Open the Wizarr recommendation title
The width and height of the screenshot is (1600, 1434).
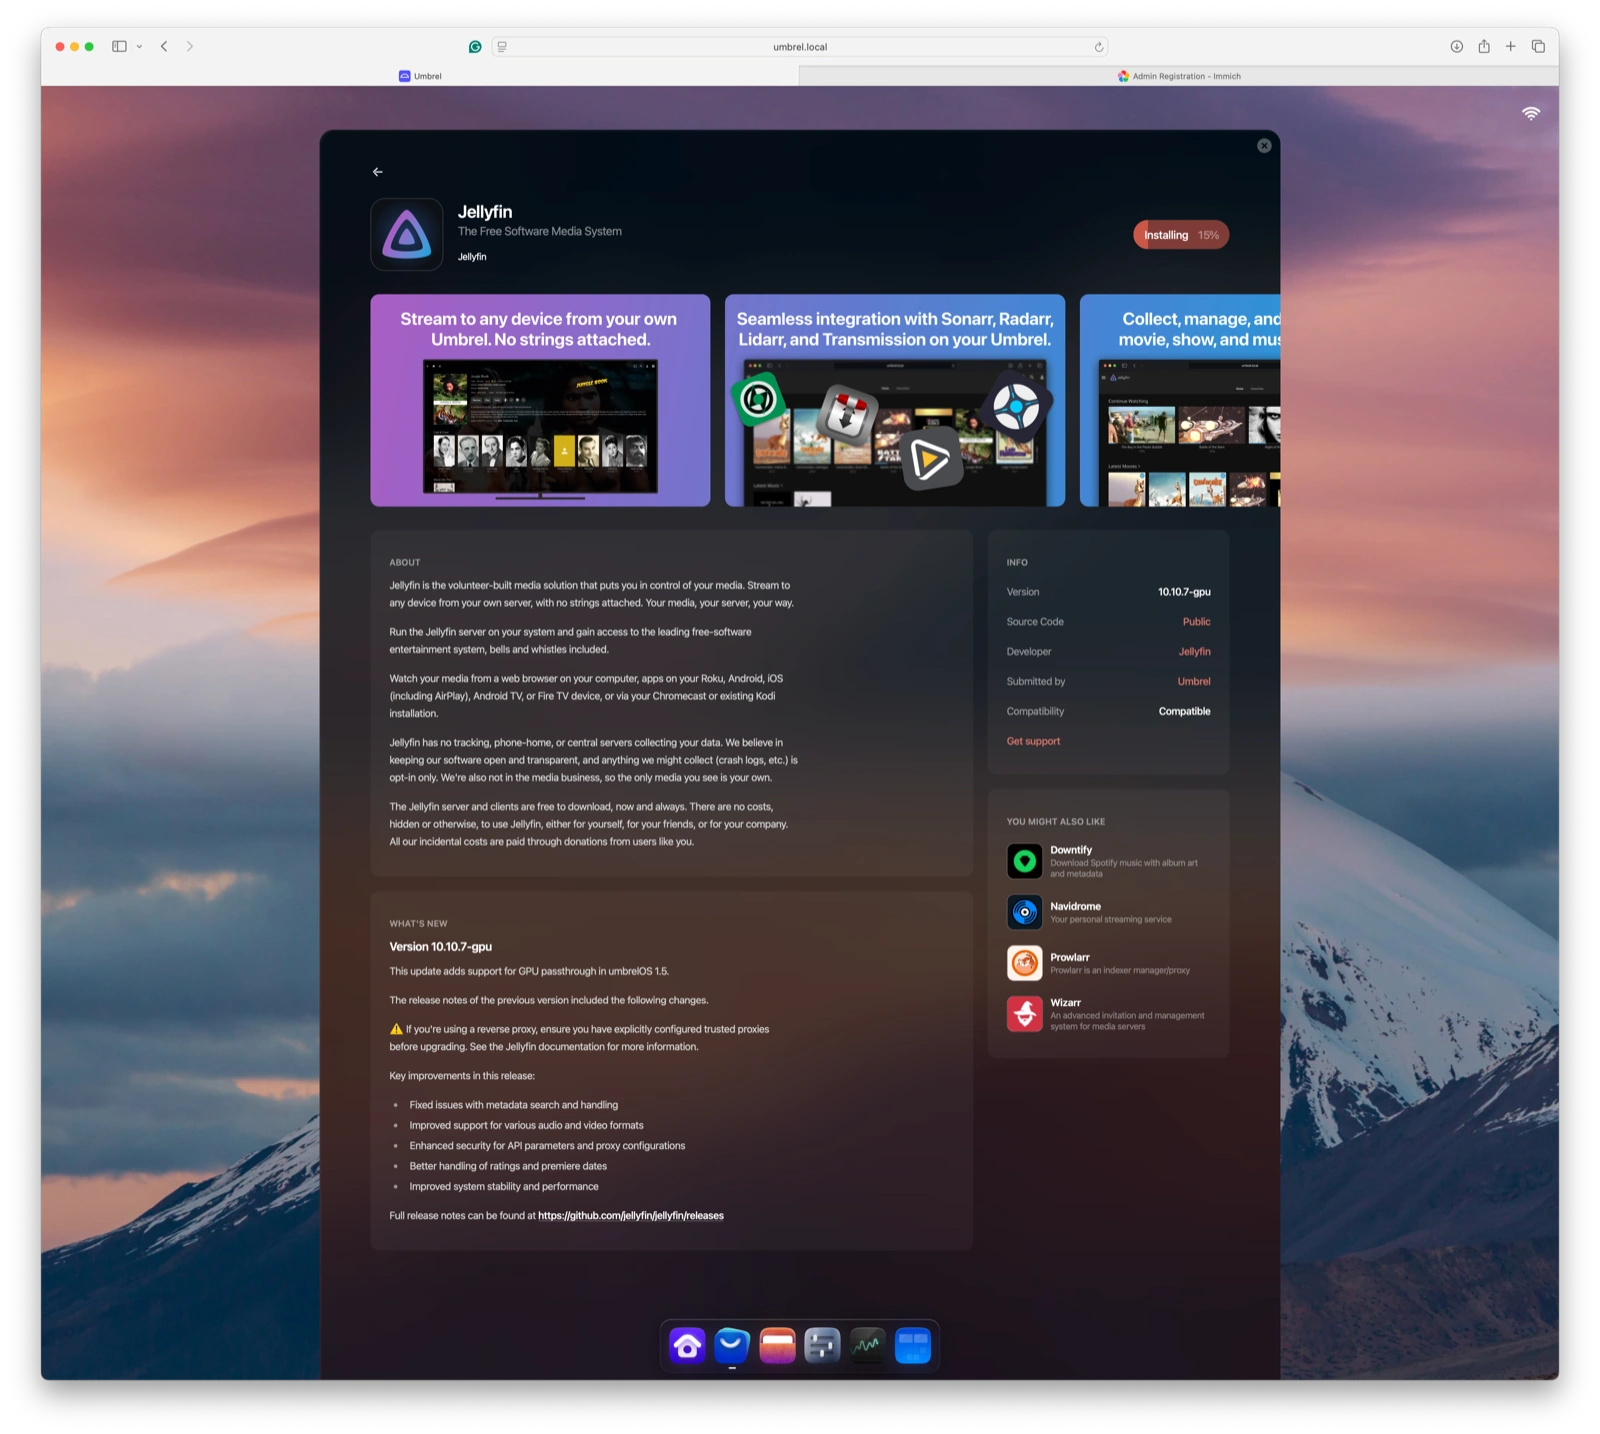click(x=1065, y=1003)
